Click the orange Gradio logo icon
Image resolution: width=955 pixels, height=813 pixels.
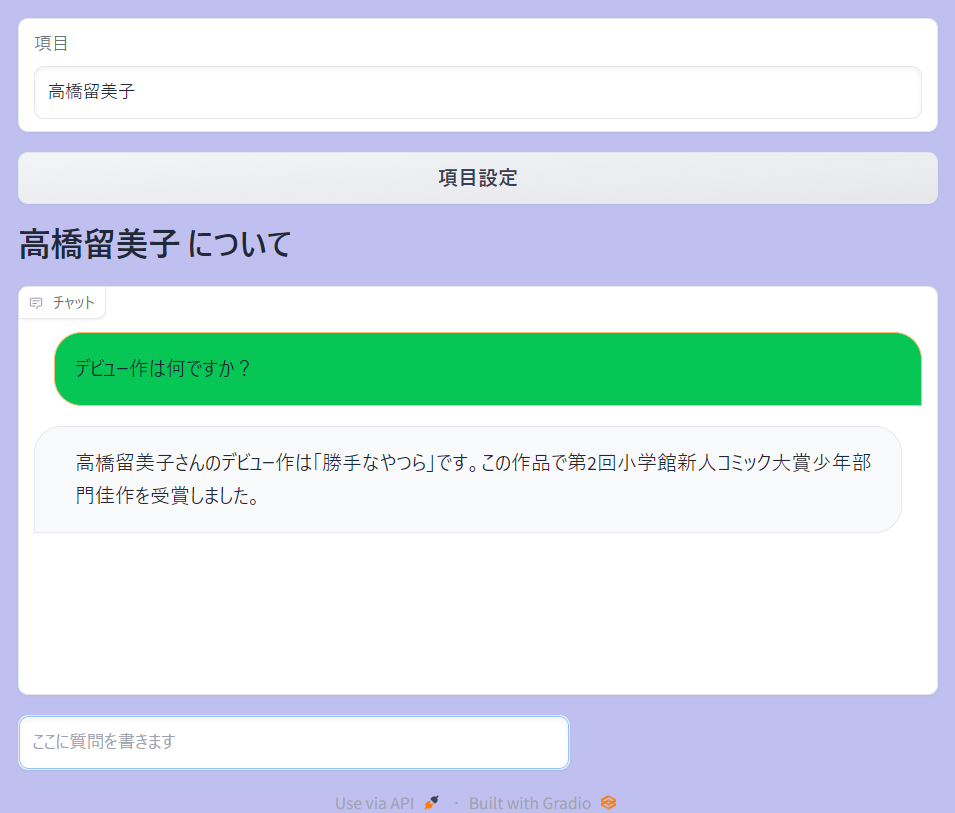pyautogui.click(x=608, y=803)
